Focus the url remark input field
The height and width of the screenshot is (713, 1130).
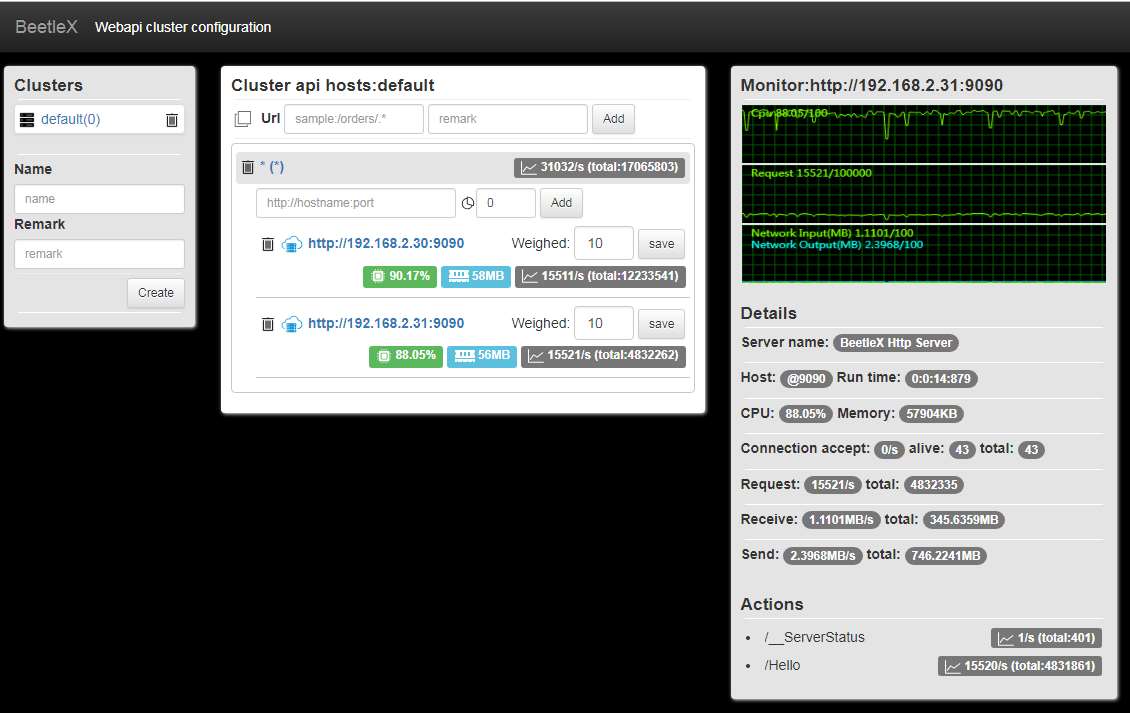[508, 119]
